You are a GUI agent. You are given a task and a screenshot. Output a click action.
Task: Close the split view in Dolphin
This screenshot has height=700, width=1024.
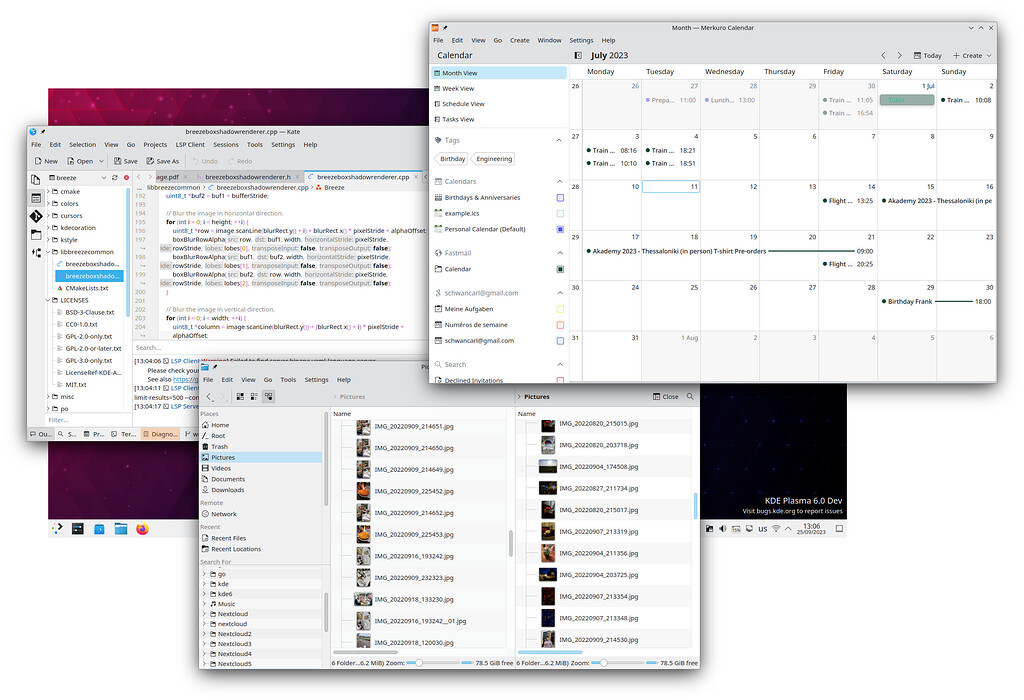click(664, 396)
